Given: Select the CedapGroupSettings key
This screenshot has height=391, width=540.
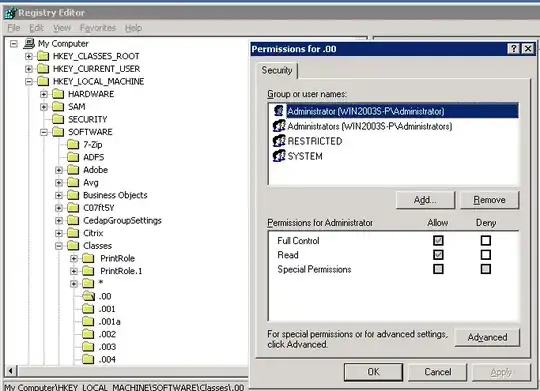Looking at the screenshot, I should (x=122, y=220).
